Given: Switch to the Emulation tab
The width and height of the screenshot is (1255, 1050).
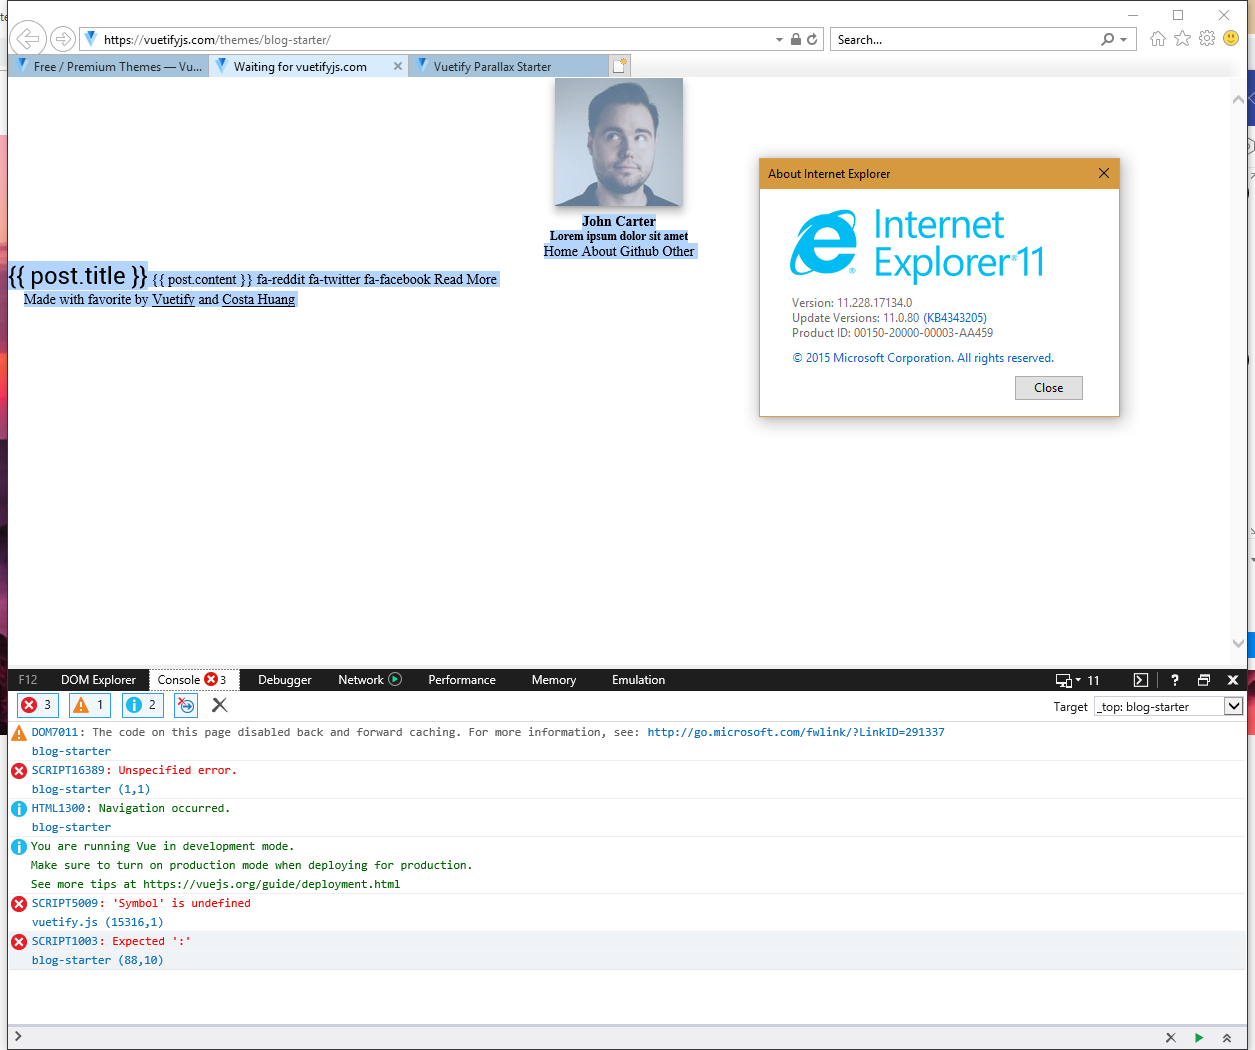Looking at the screenshot, I should [x=638, y=680].
